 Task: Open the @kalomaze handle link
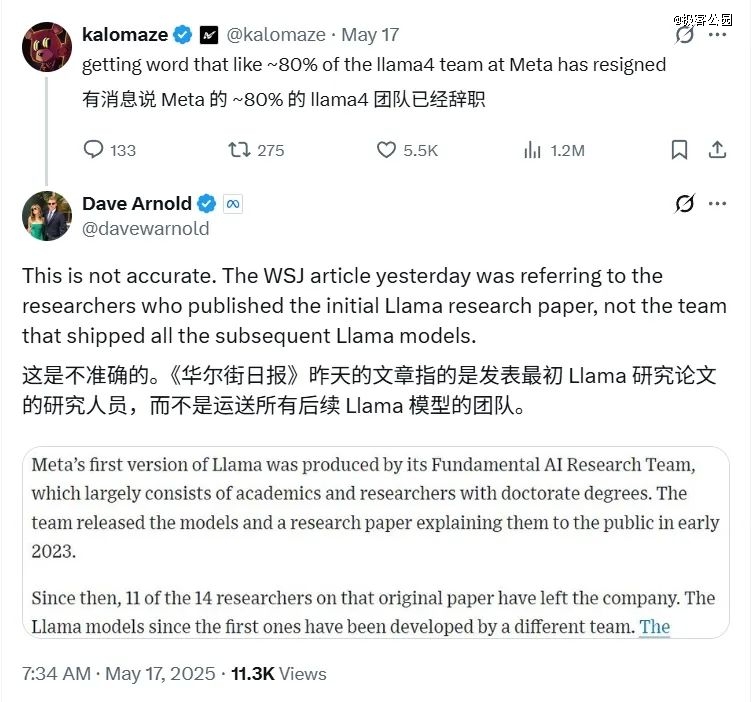pos(276,35)
